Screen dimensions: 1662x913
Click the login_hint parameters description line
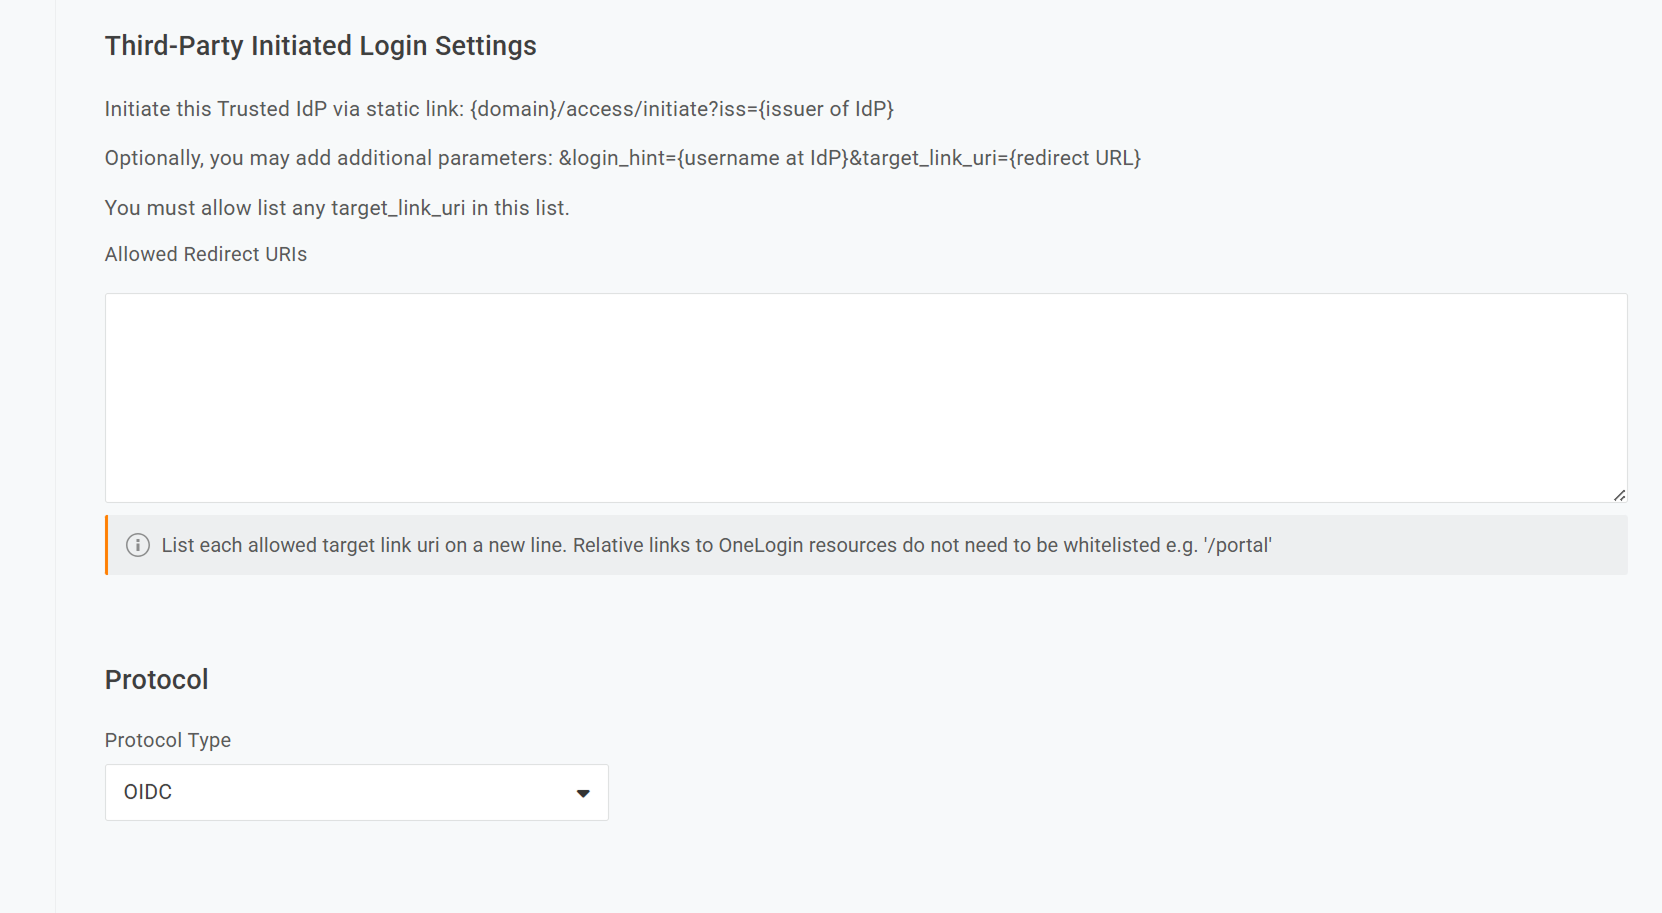click(x=623, y=157)
